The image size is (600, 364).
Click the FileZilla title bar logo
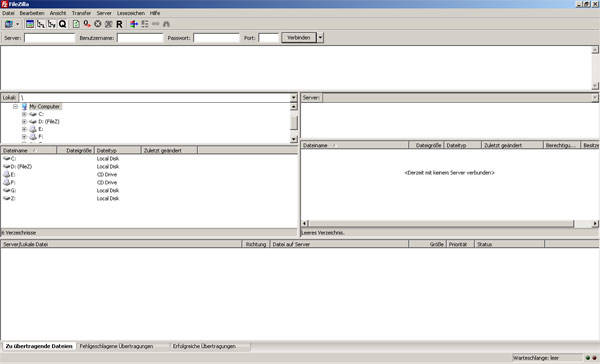coord(4,4)
